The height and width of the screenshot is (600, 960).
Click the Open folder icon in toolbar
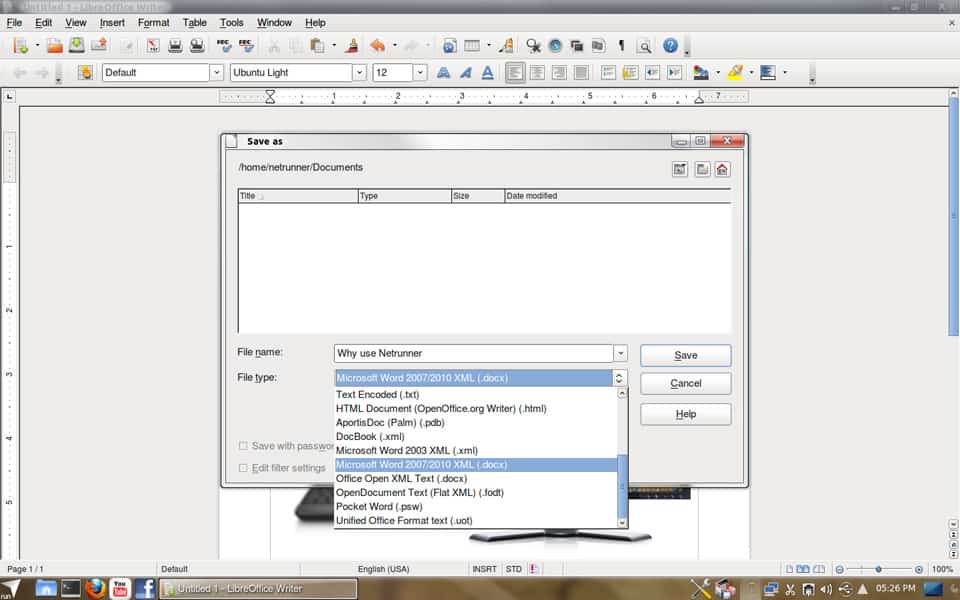click(55, 46)
